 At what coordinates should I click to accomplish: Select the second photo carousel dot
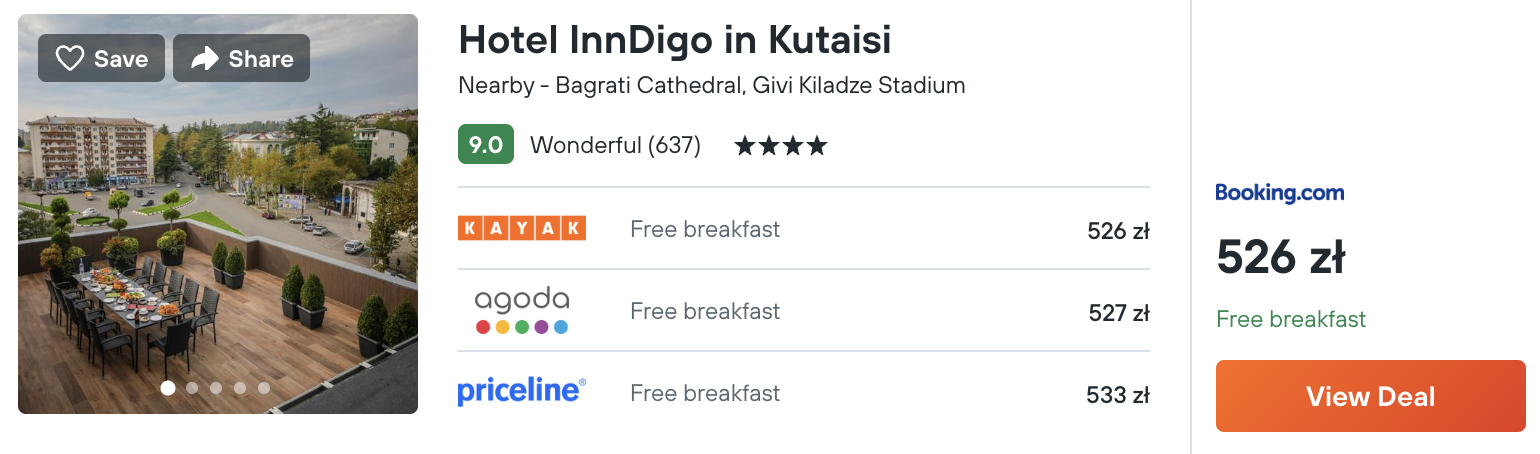pyautogui.click(x=192, y=388)
